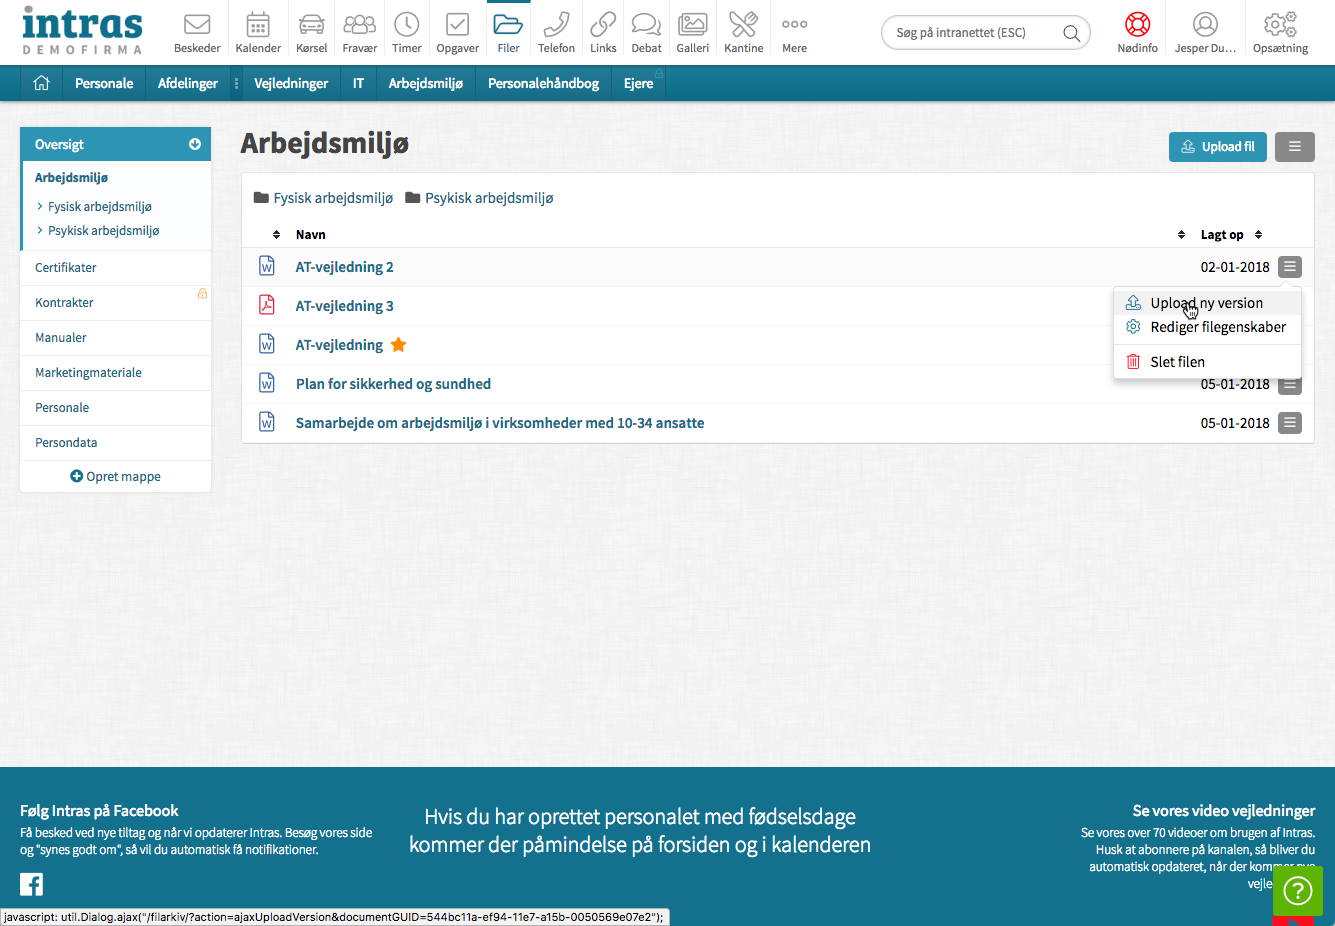1335x926 pixels.
Task: Click the Nødinfo lifebuoy icon
Action: click(1137, 25)
